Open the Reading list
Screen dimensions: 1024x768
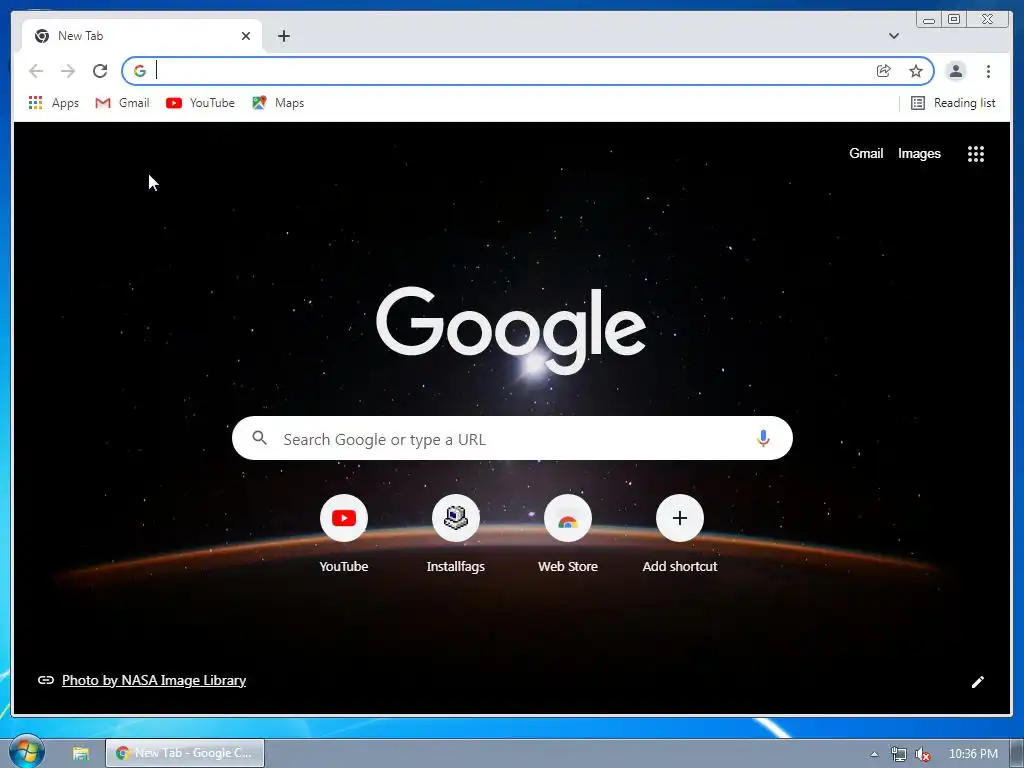953,103
